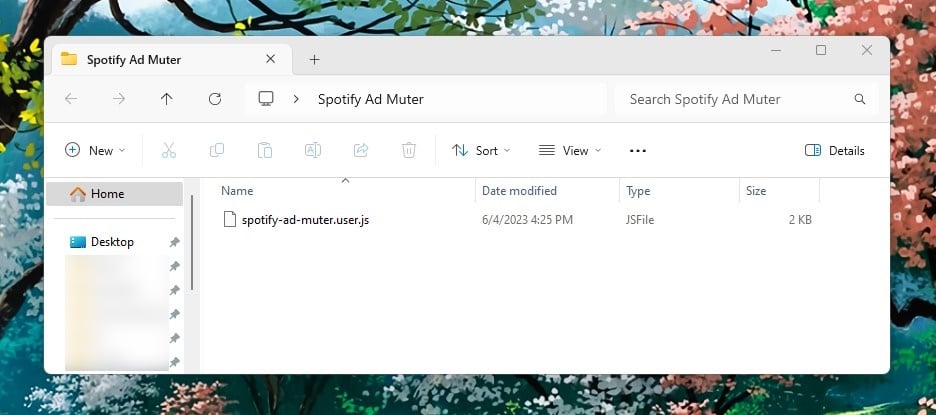Open the View layout dropdown
Viewport: 936px width, 415px height.
click(570, 150)
